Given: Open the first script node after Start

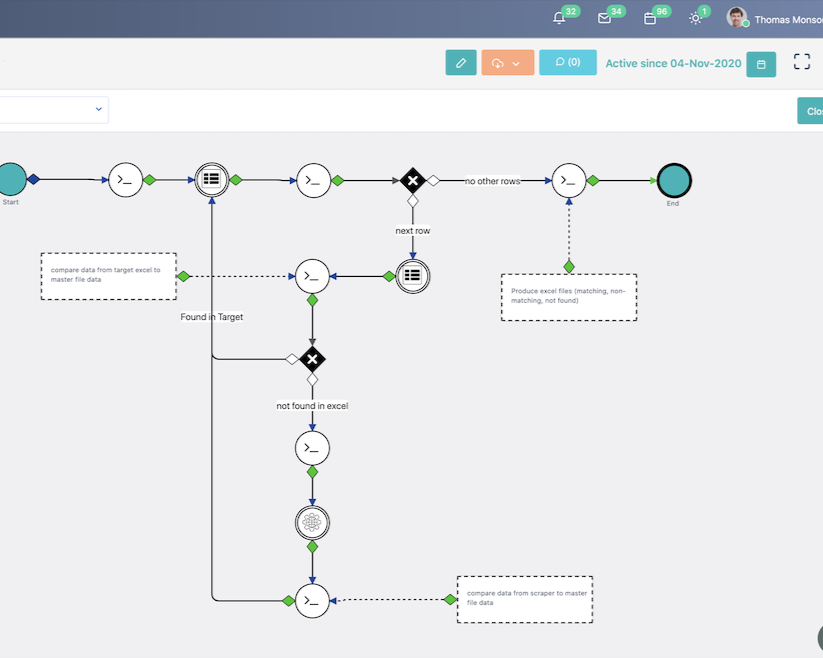Looking at the screenshot, I should coord(126,181).
